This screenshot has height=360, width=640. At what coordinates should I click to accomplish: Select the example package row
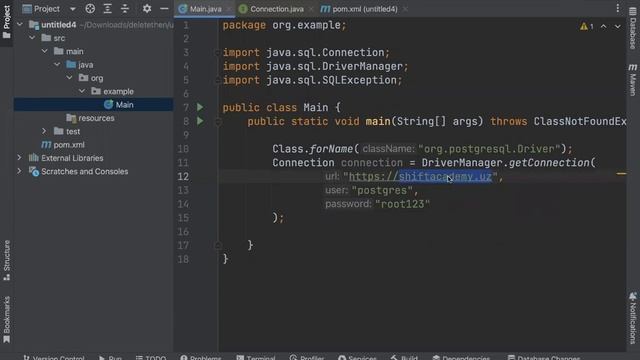tap(93, 91)
